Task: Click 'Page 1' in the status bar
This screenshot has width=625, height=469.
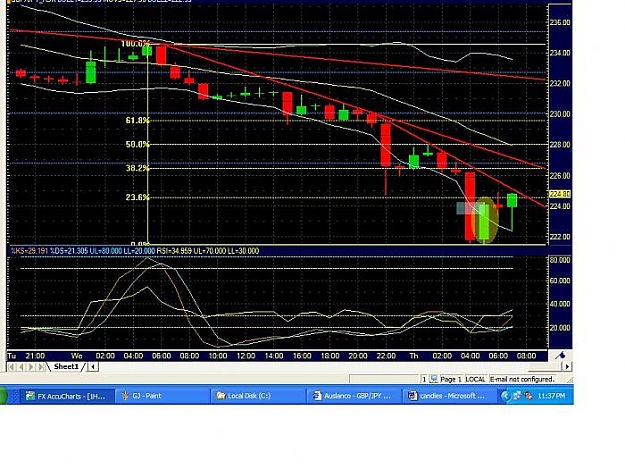Action: pyautogui.click(x=451, y=379)
